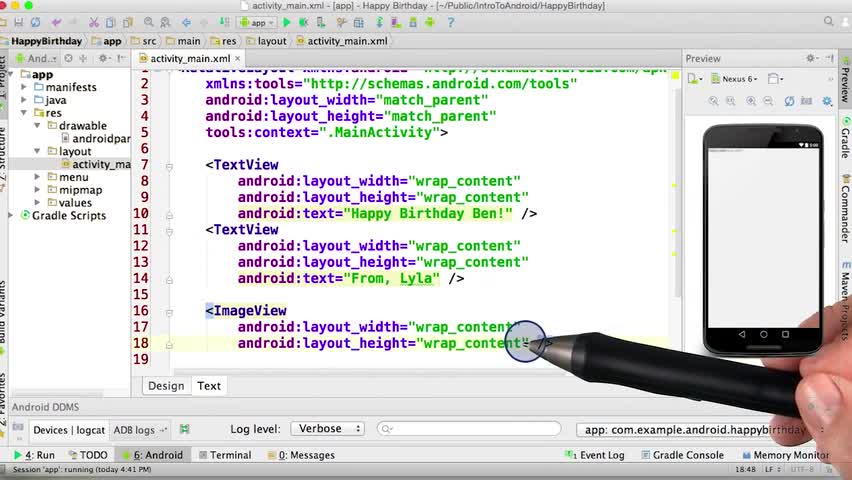Expand Gradle Scripts node
Image resolution: width=852 pixels, height=480 pixels.
pos(11,216)
